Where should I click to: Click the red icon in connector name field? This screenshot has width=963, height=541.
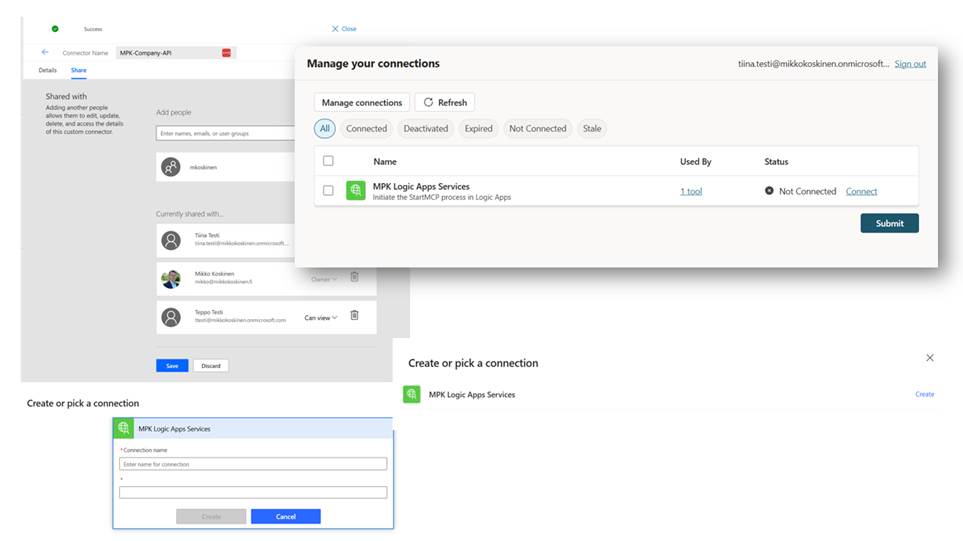tap(226, 53)
